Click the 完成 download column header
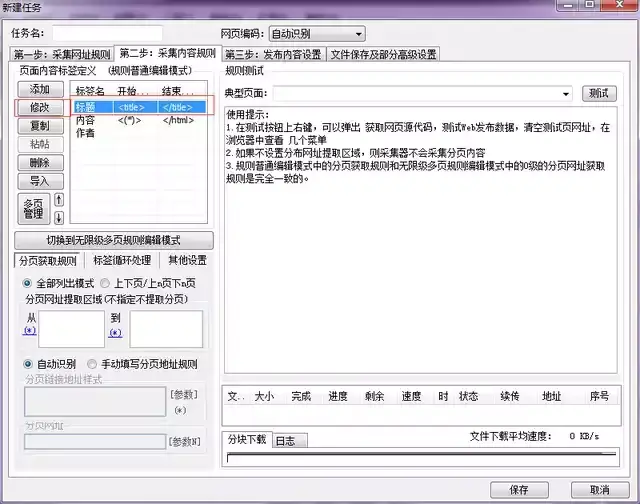The image size is (640, 504). tap(301, 396)
